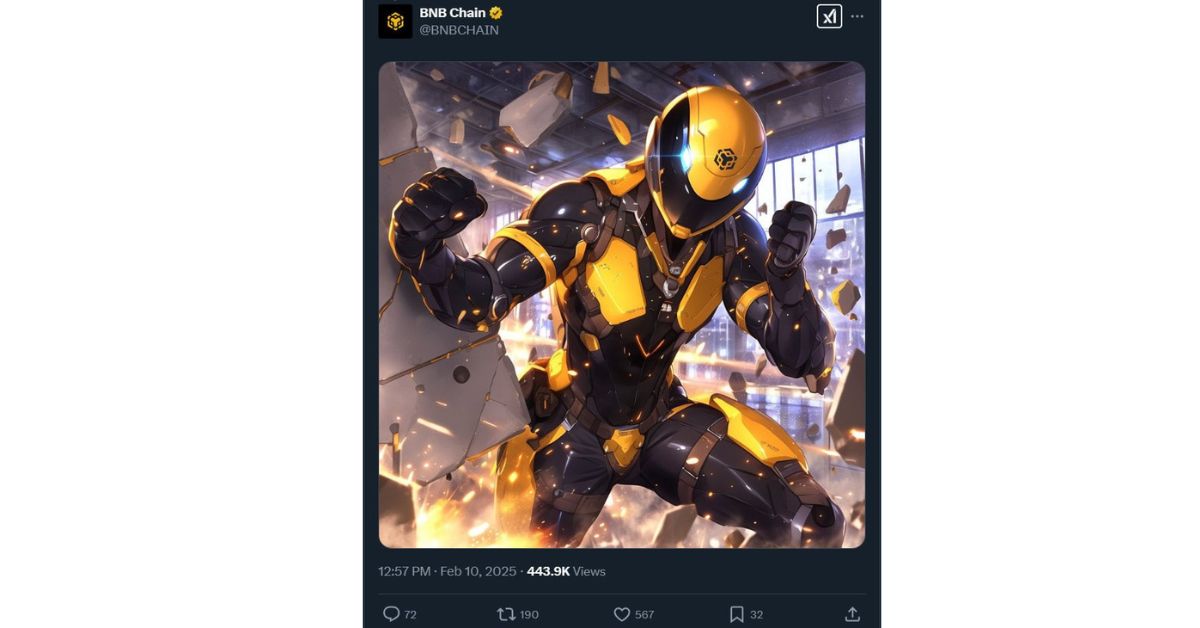Click the gold verified badge
This screenshot has width=1200, height=628.
pos(496,13)
